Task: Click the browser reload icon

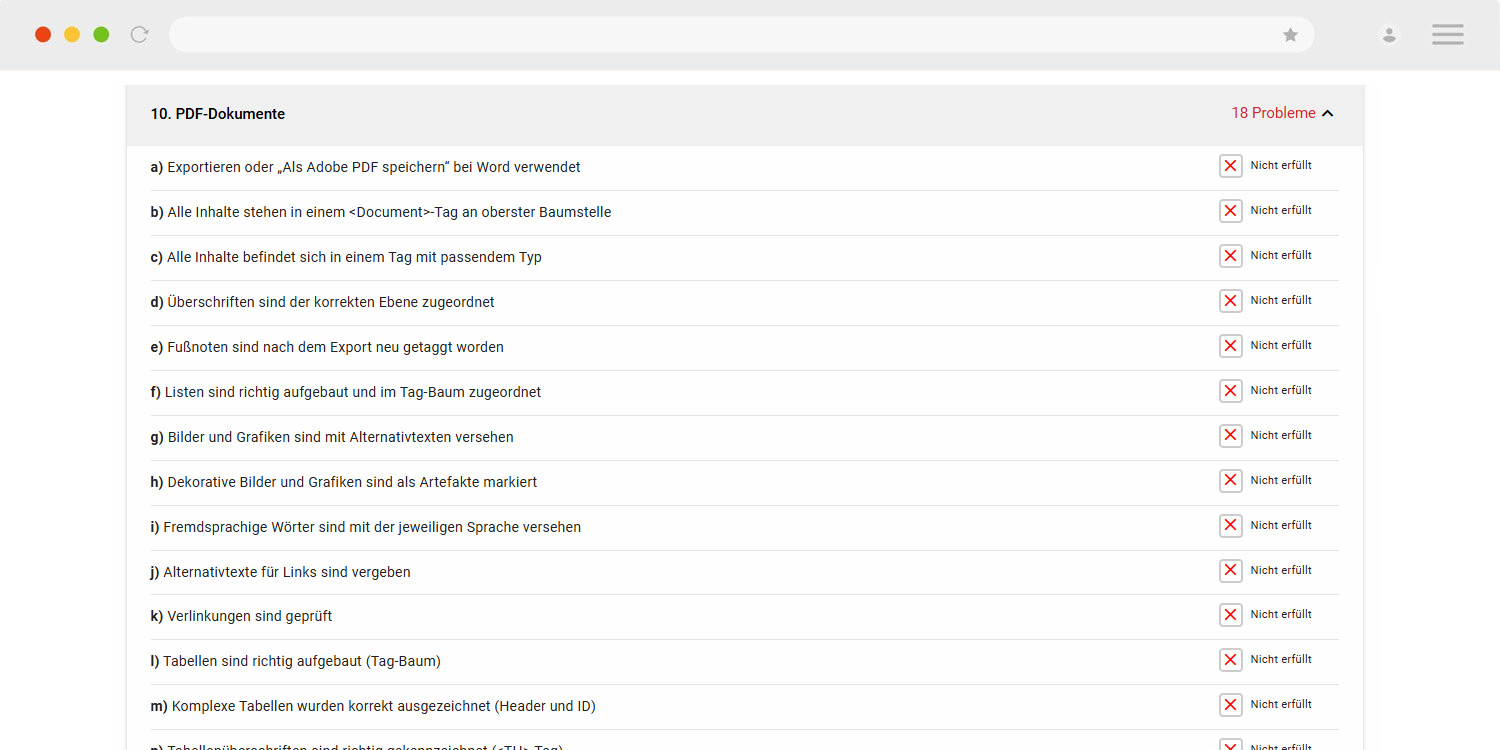Action: coord(140,35)
